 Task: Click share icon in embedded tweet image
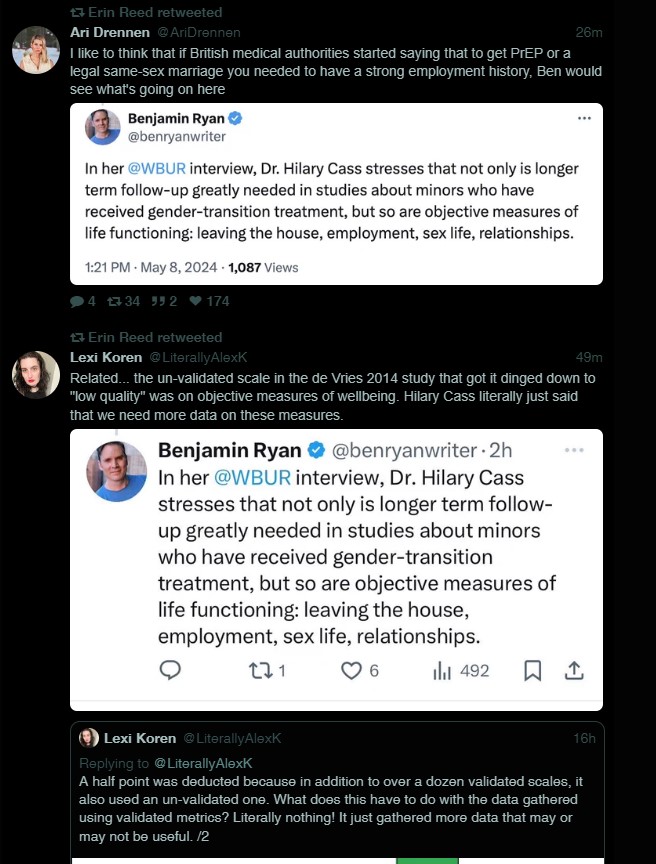point(574,671)
